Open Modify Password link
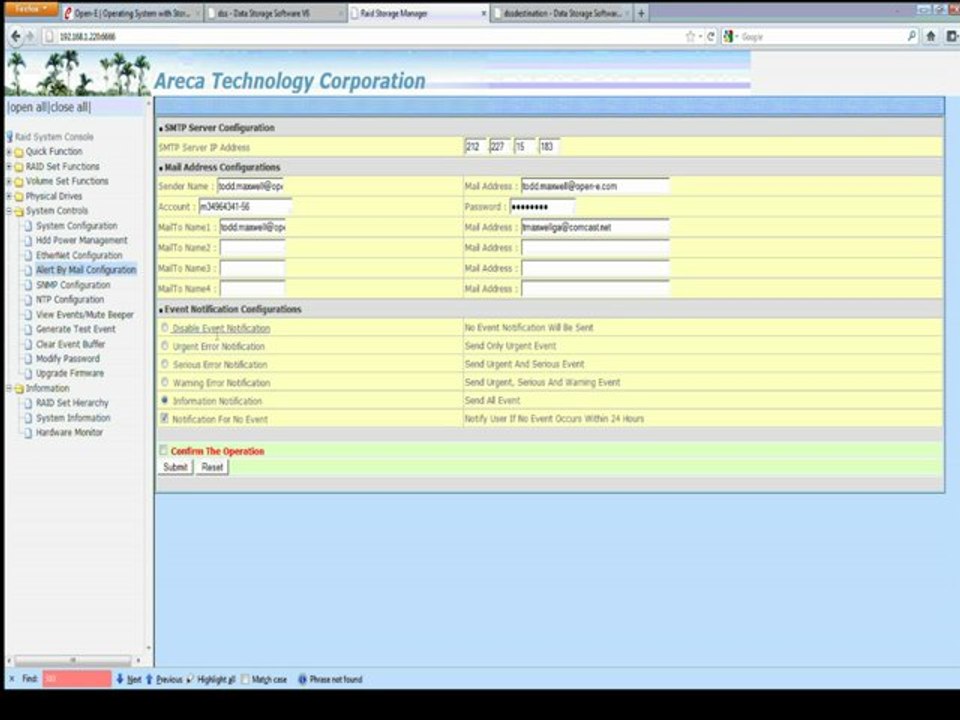The image size is (960, 720). (67, 359)
